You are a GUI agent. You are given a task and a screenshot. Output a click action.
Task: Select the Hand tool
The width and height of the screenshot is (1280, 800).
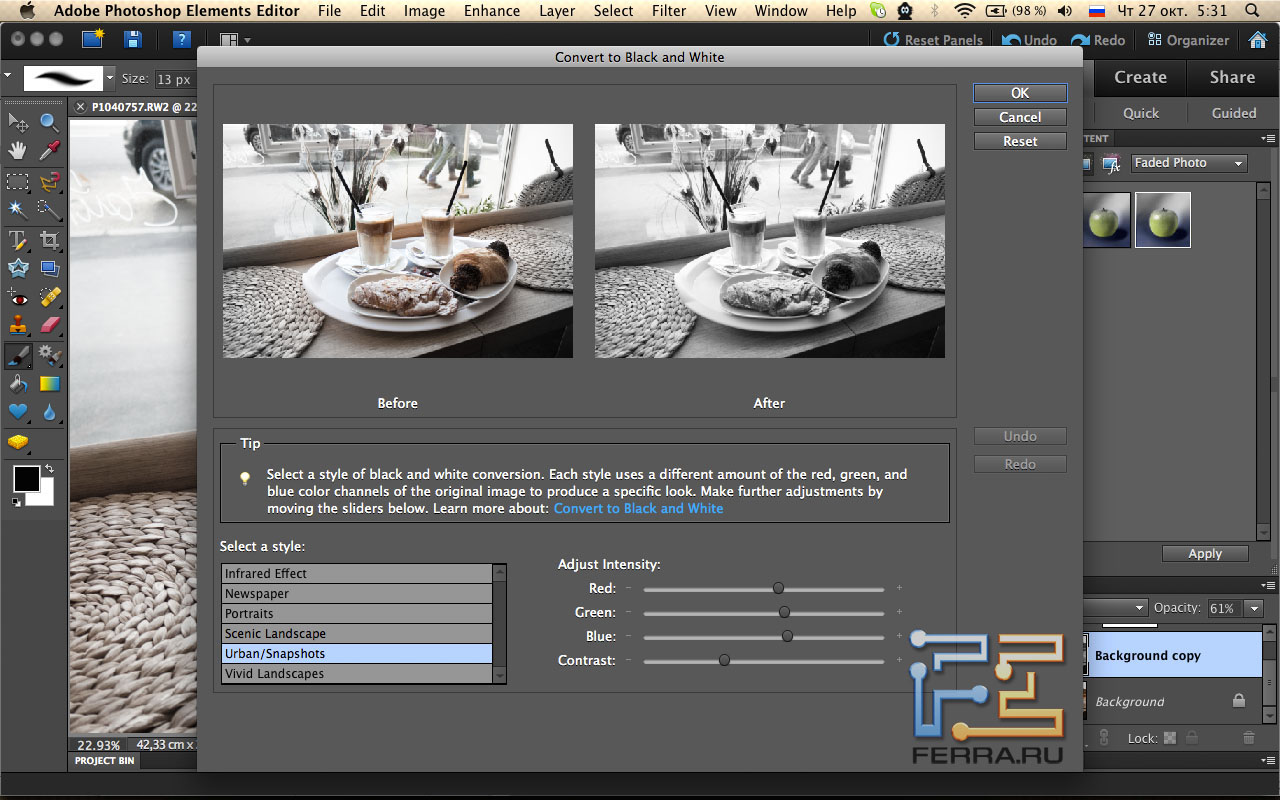[18, 151]
